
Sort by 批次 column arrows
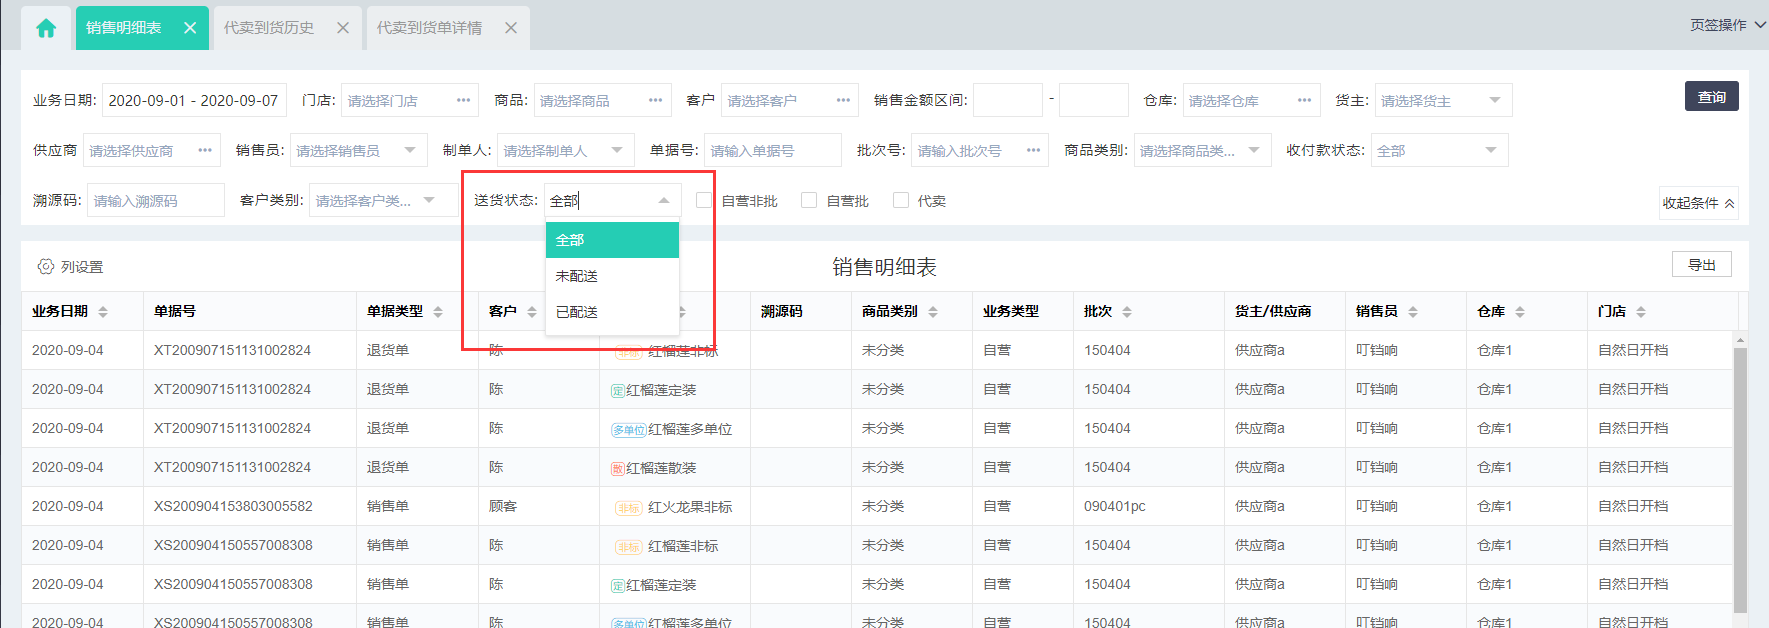point(1127,312)
